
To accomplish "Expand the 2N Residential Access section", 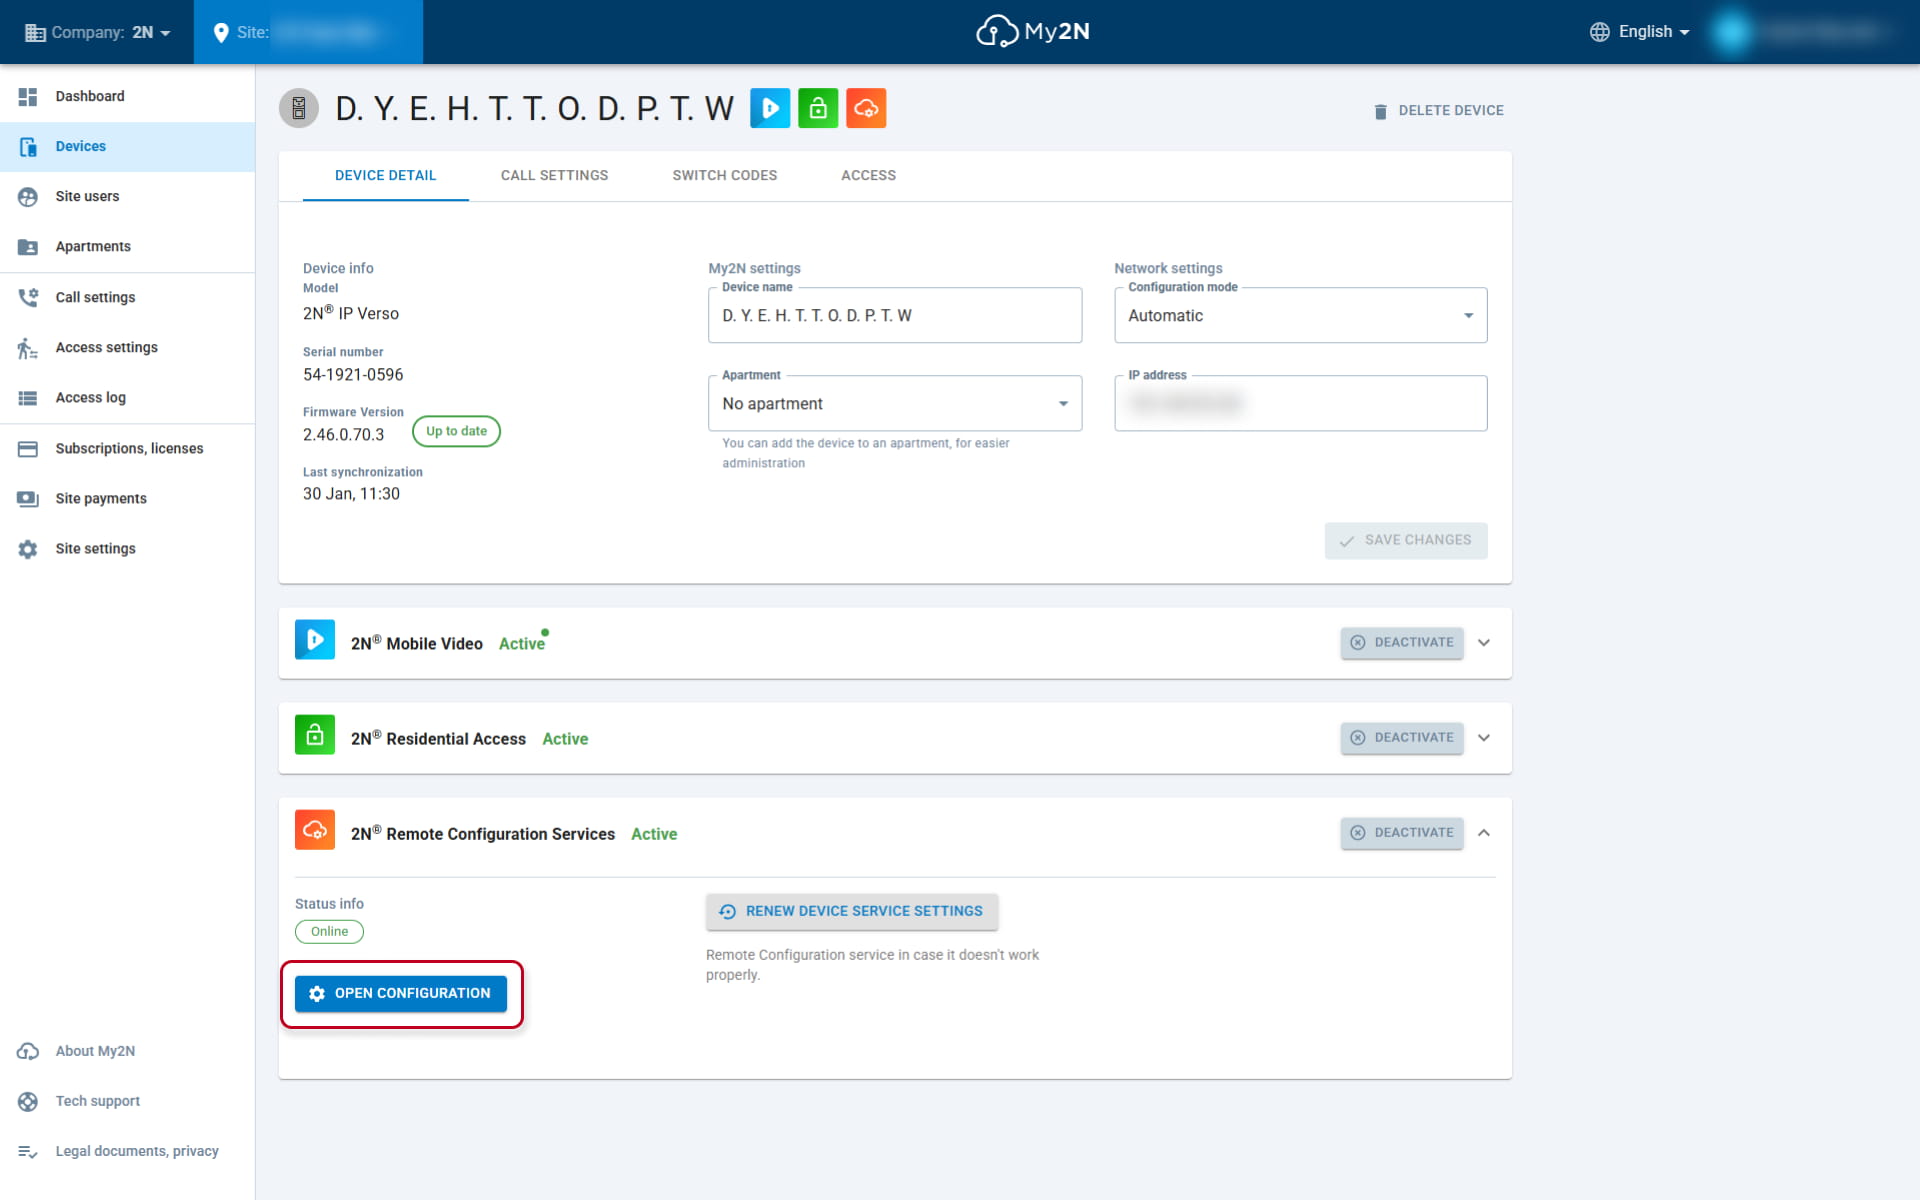I will pyautogui.click(x=1484, y=738).
